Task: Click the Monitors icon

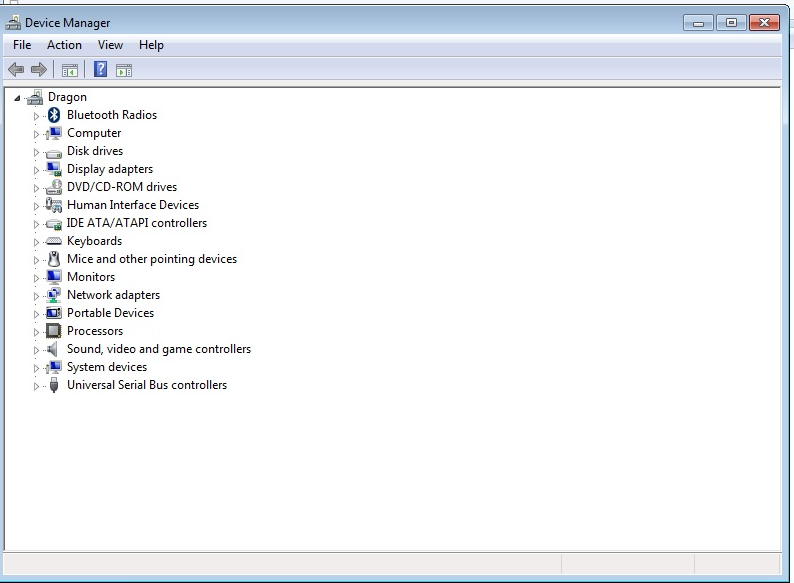Action: tap(54, 277)
